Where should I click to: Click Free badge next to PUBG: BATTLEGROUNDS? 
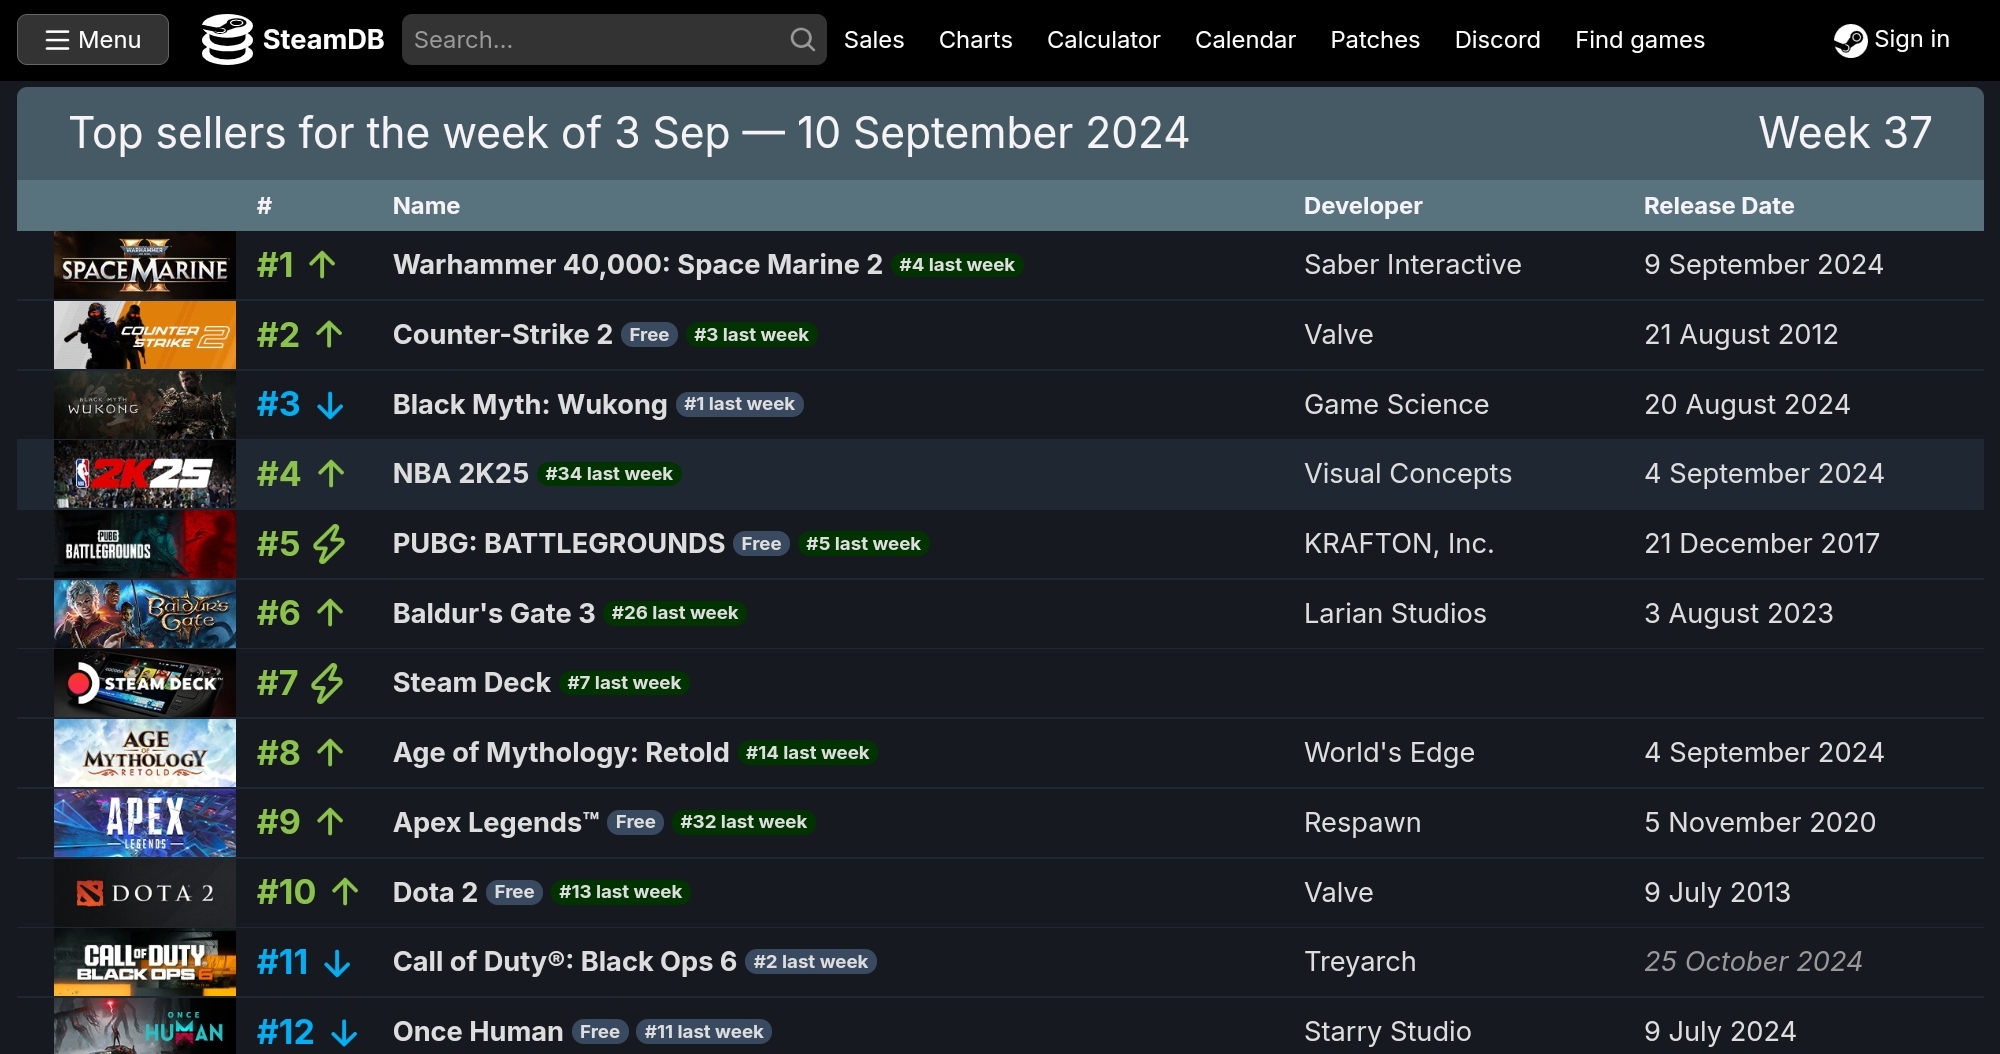pos(761,544)
